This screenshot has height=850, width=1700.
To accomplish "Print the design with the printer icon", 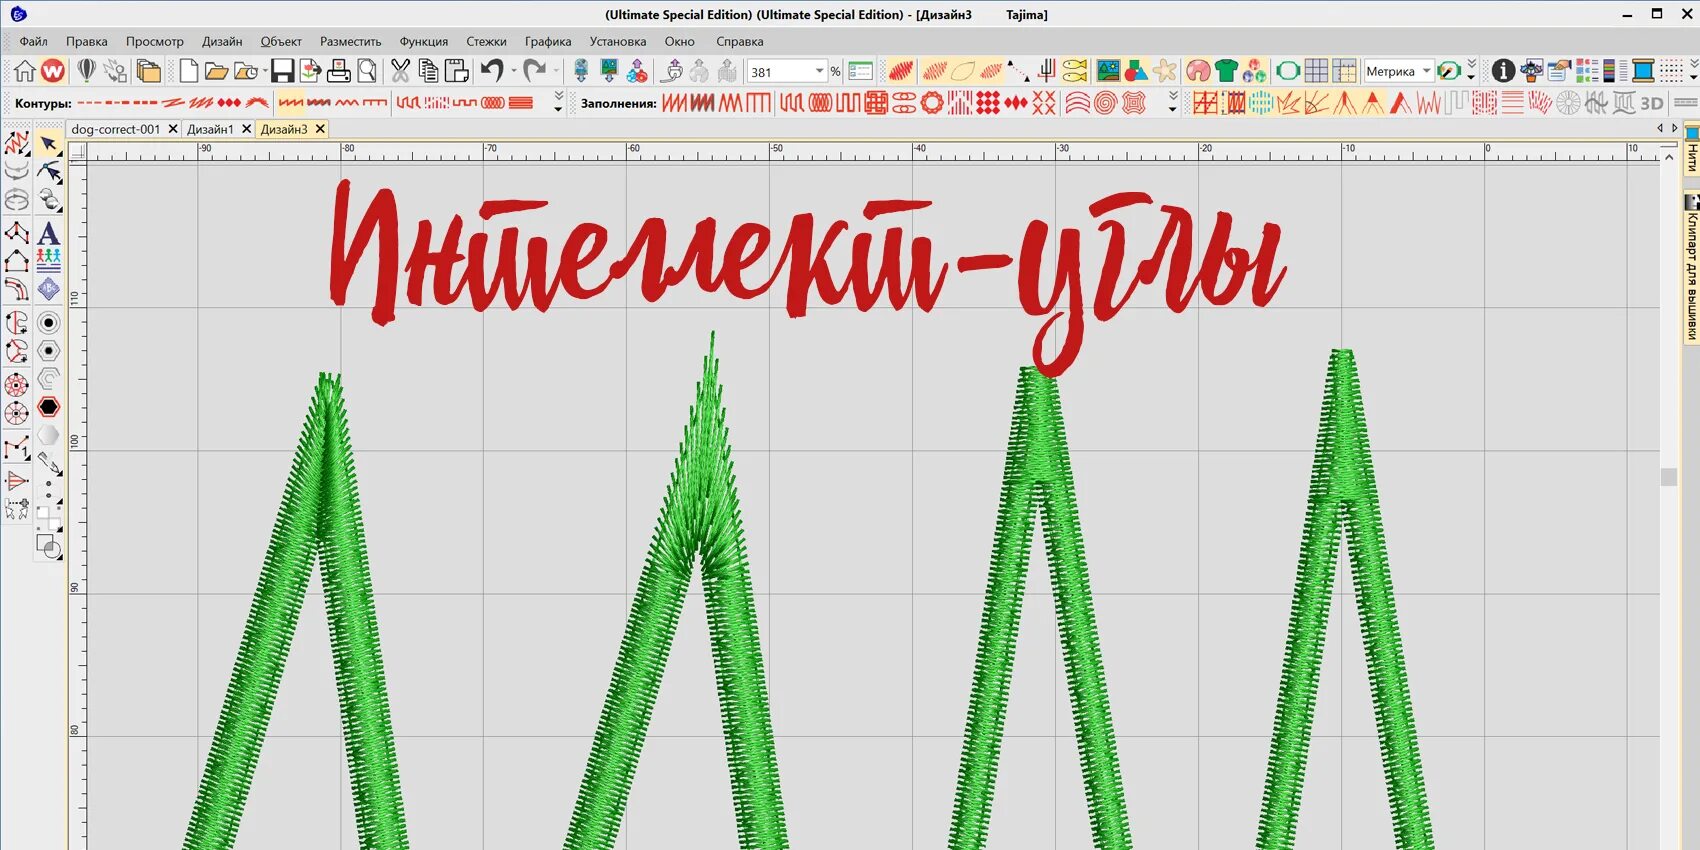I will point(339,71).
